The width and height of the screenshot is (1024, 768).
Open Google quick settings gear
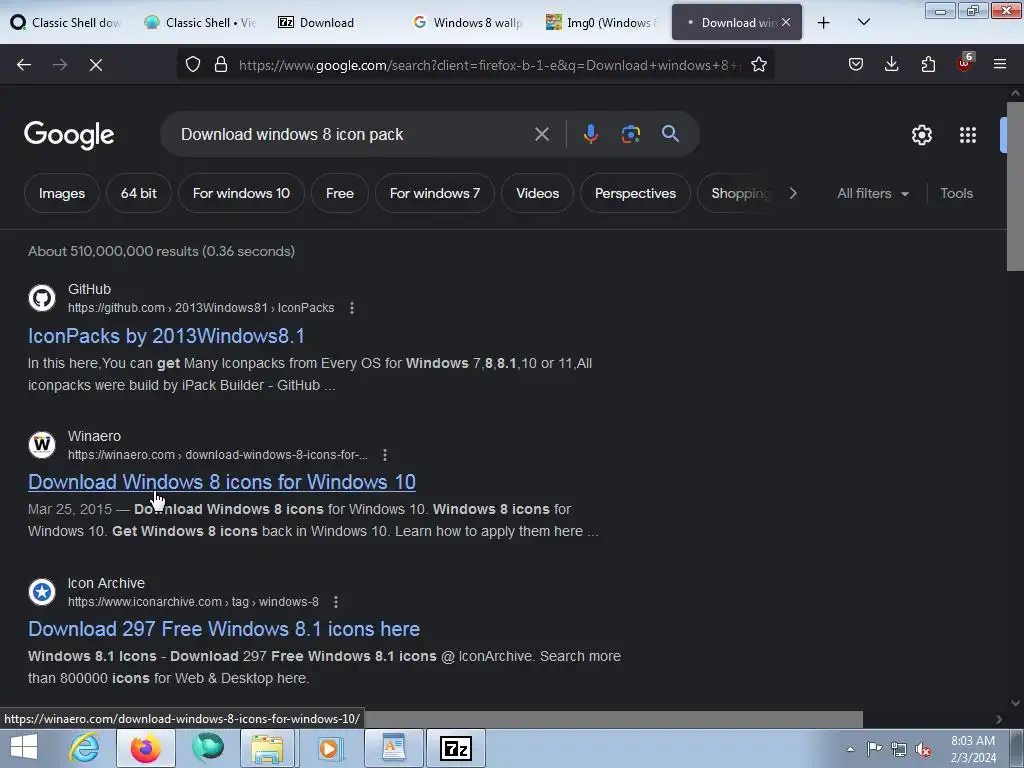click(921, 135)
